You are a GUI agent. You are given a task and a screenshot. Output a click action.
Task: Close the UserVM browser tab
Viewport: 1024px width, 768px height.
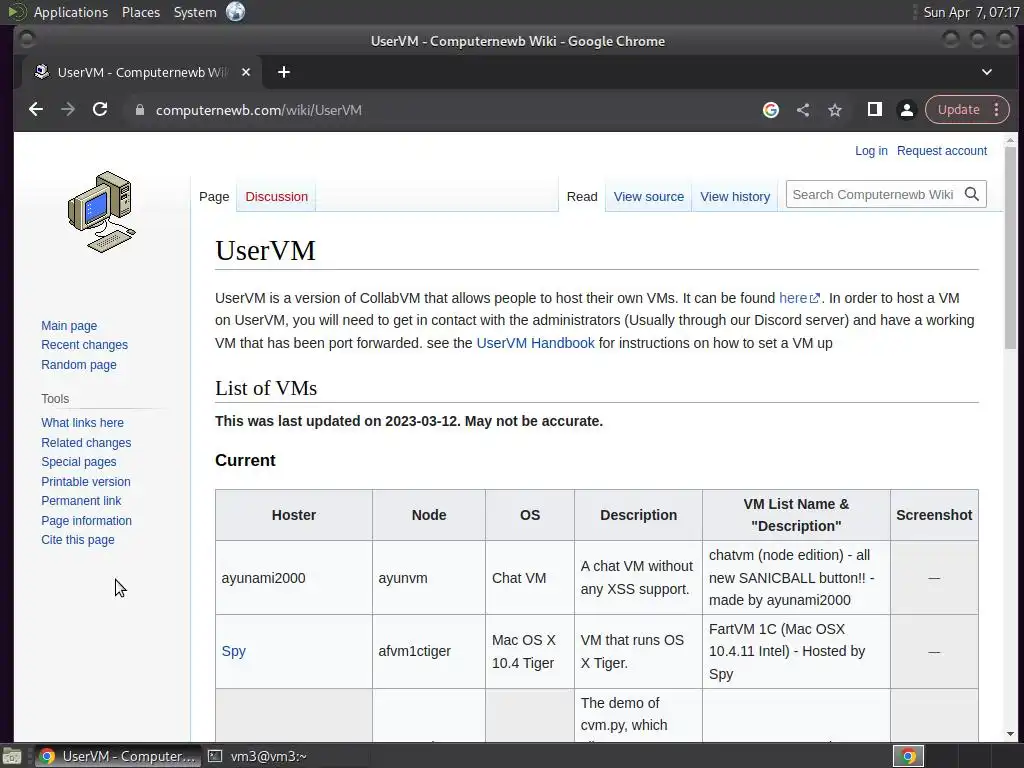246,72
